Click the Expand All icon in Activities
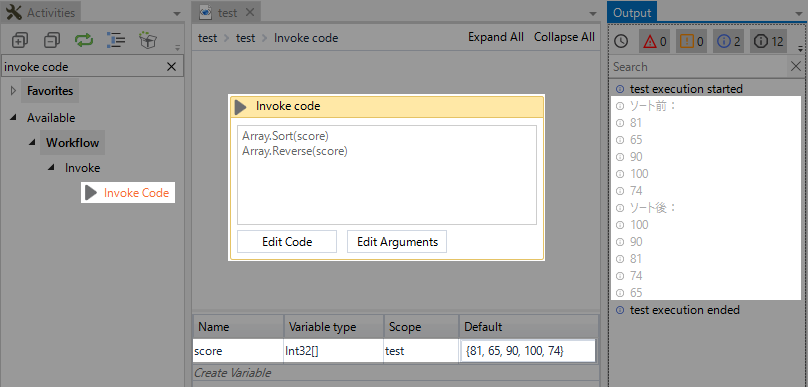Screen dimensions: 808x387 [20, 40]
